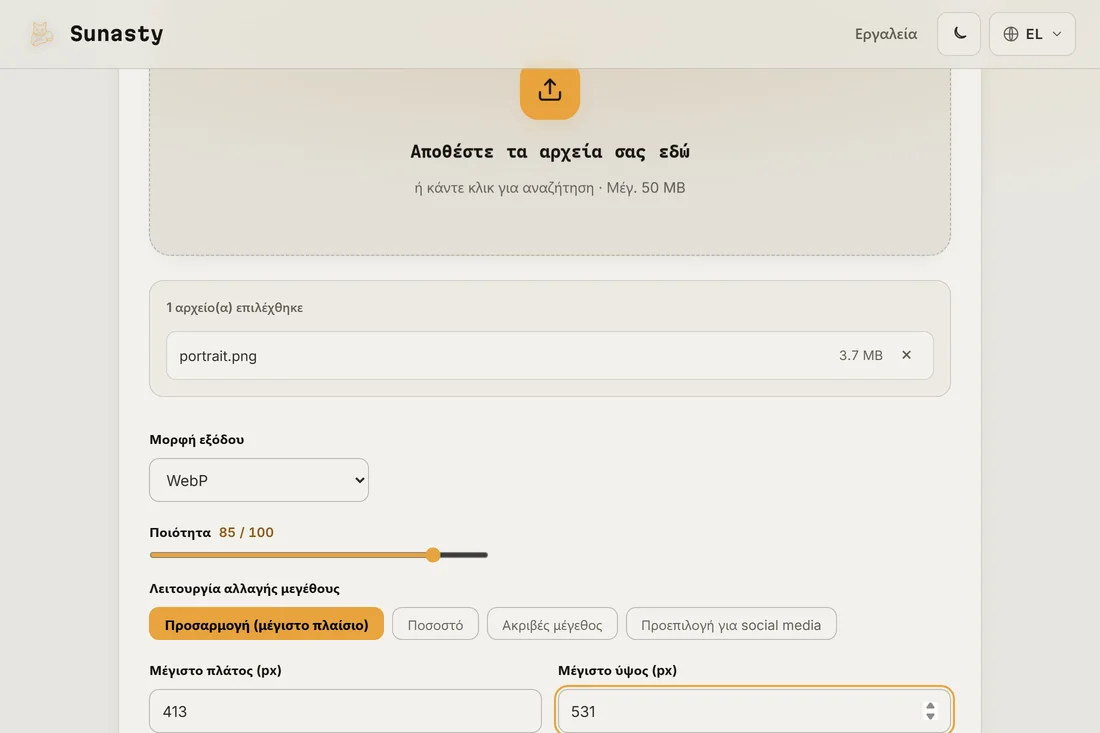Click the 85 / 100 quality value
Viewport: 1100px width, 733px height.
tap(246, 532)
